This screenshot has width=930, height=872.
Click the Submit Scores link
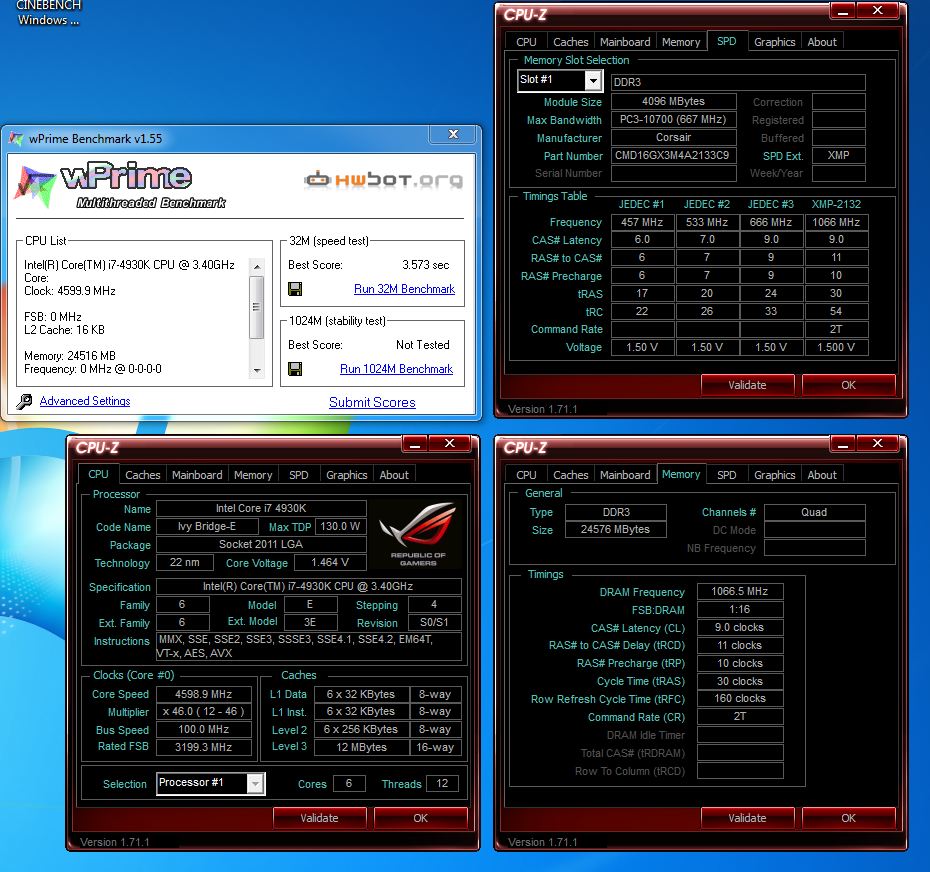(372, 402)
